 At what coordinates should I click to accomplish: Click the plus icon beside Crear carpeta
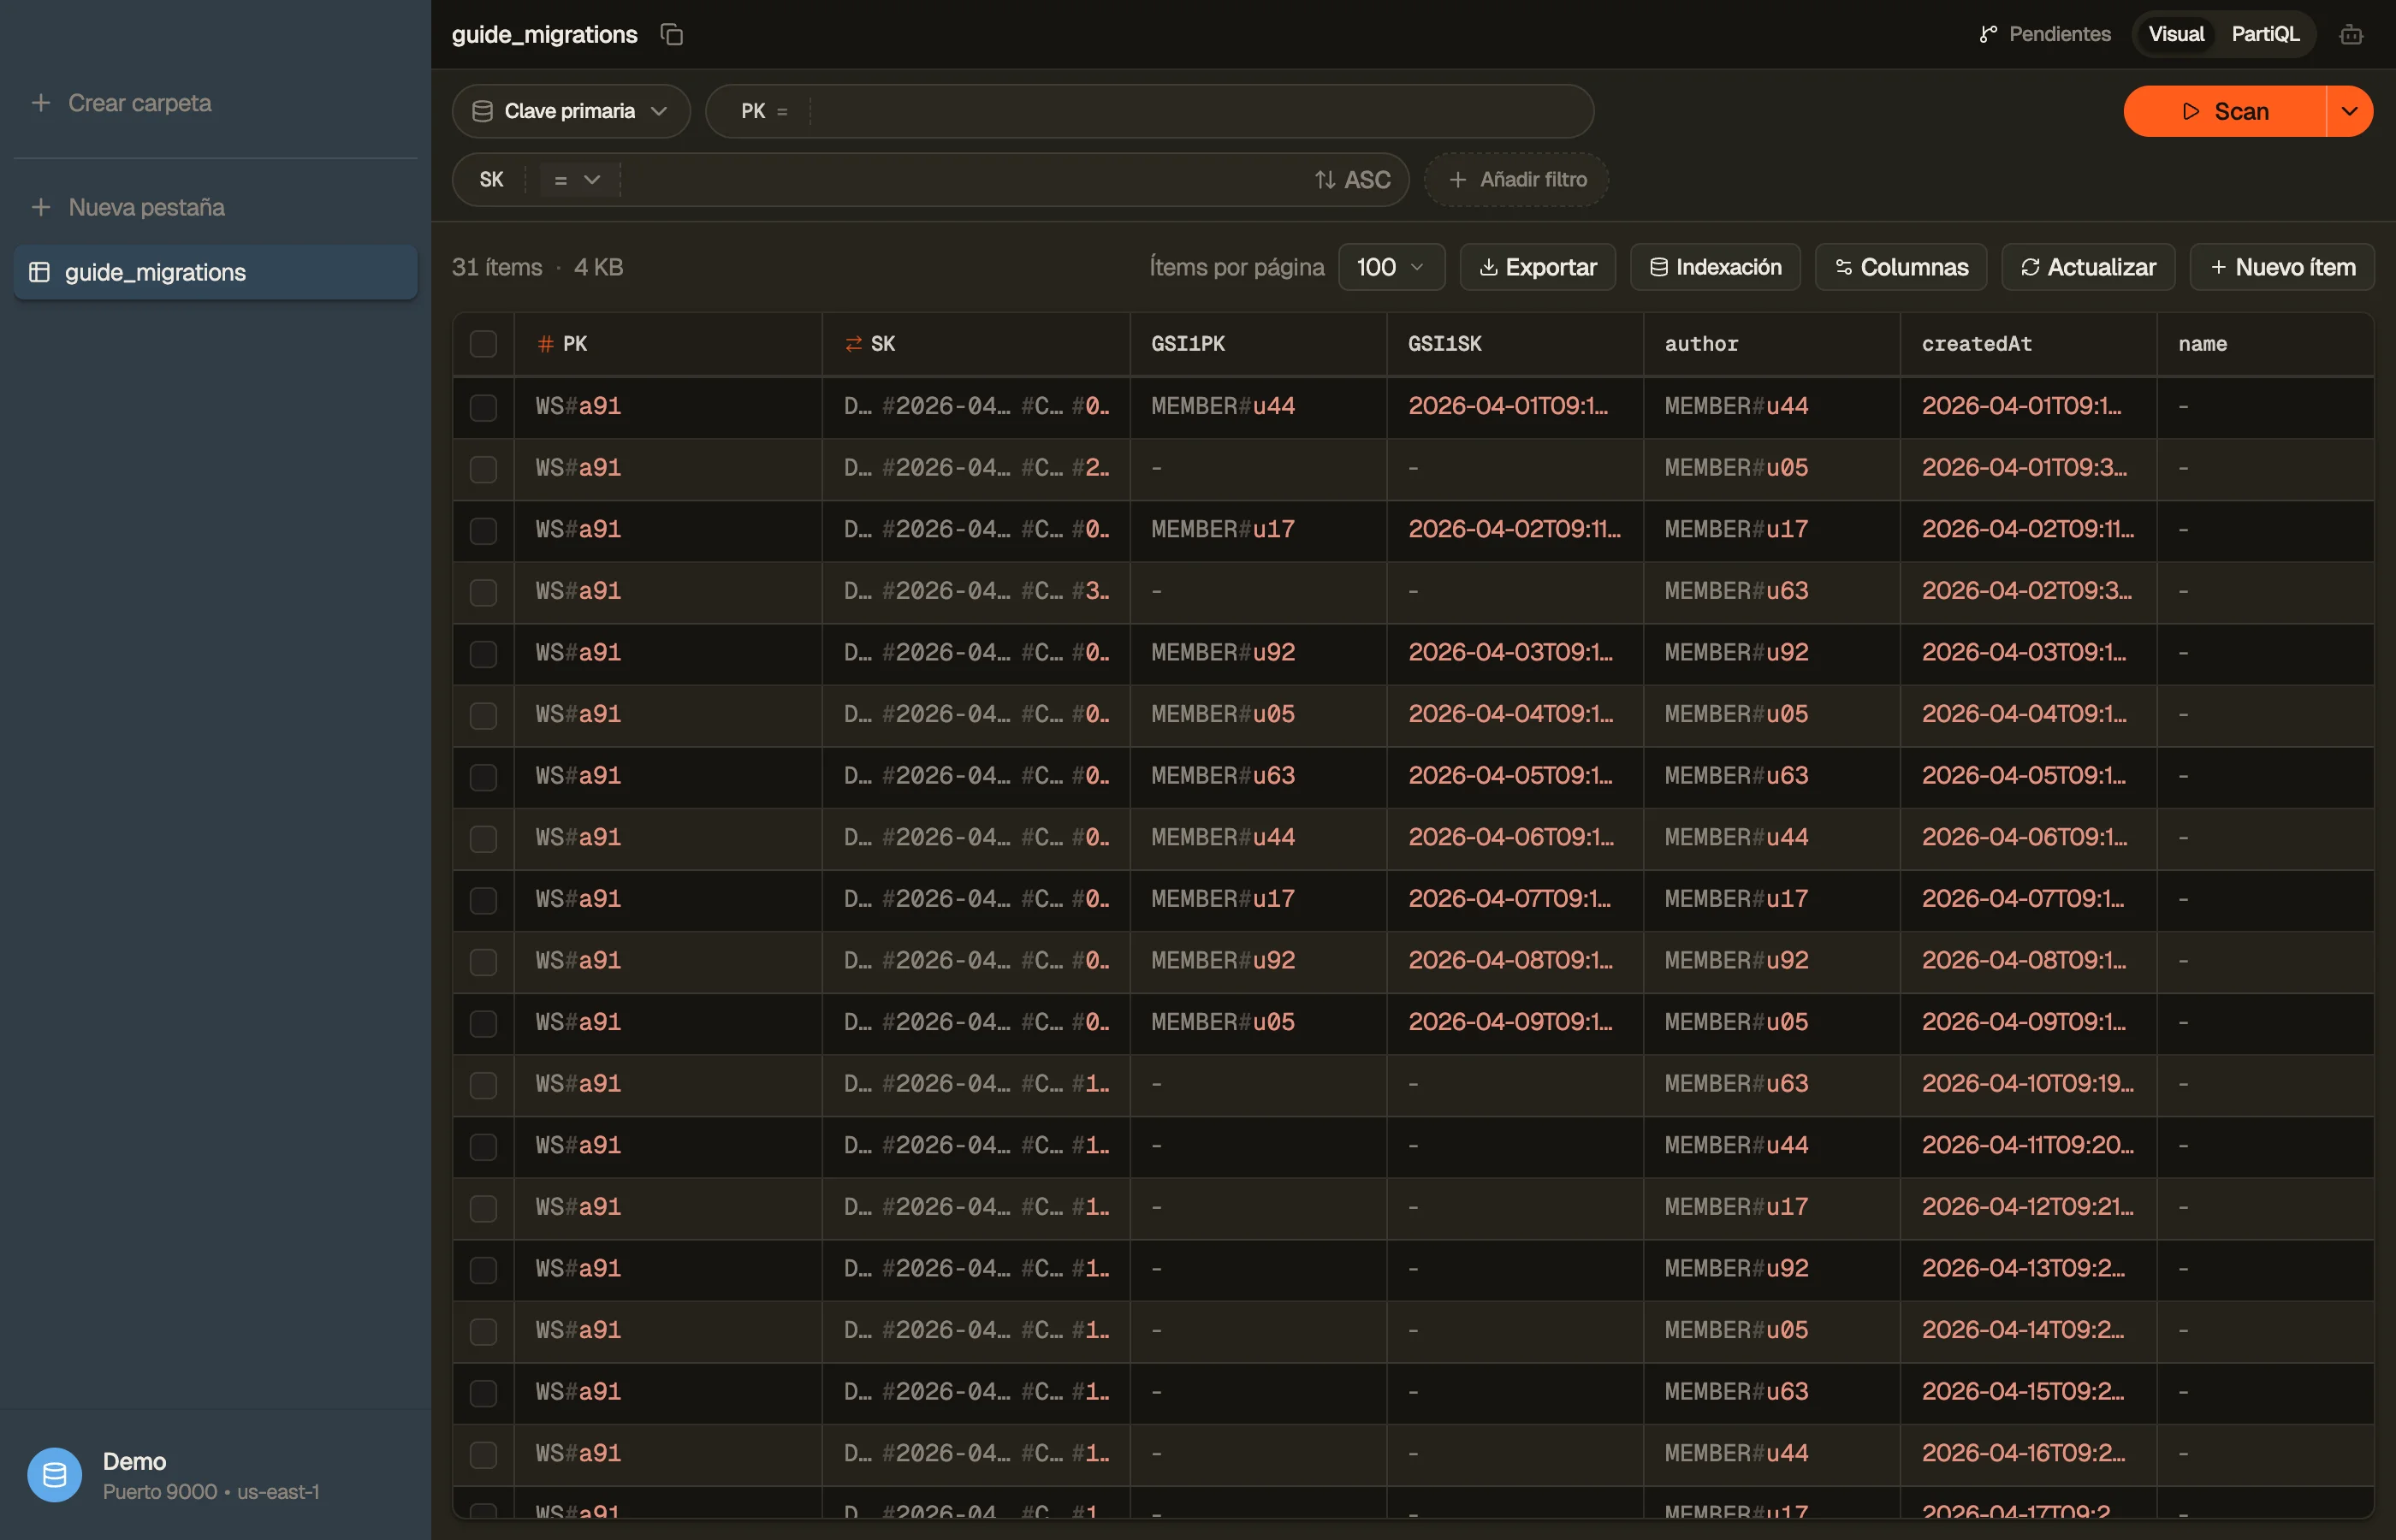pos(41,103)
